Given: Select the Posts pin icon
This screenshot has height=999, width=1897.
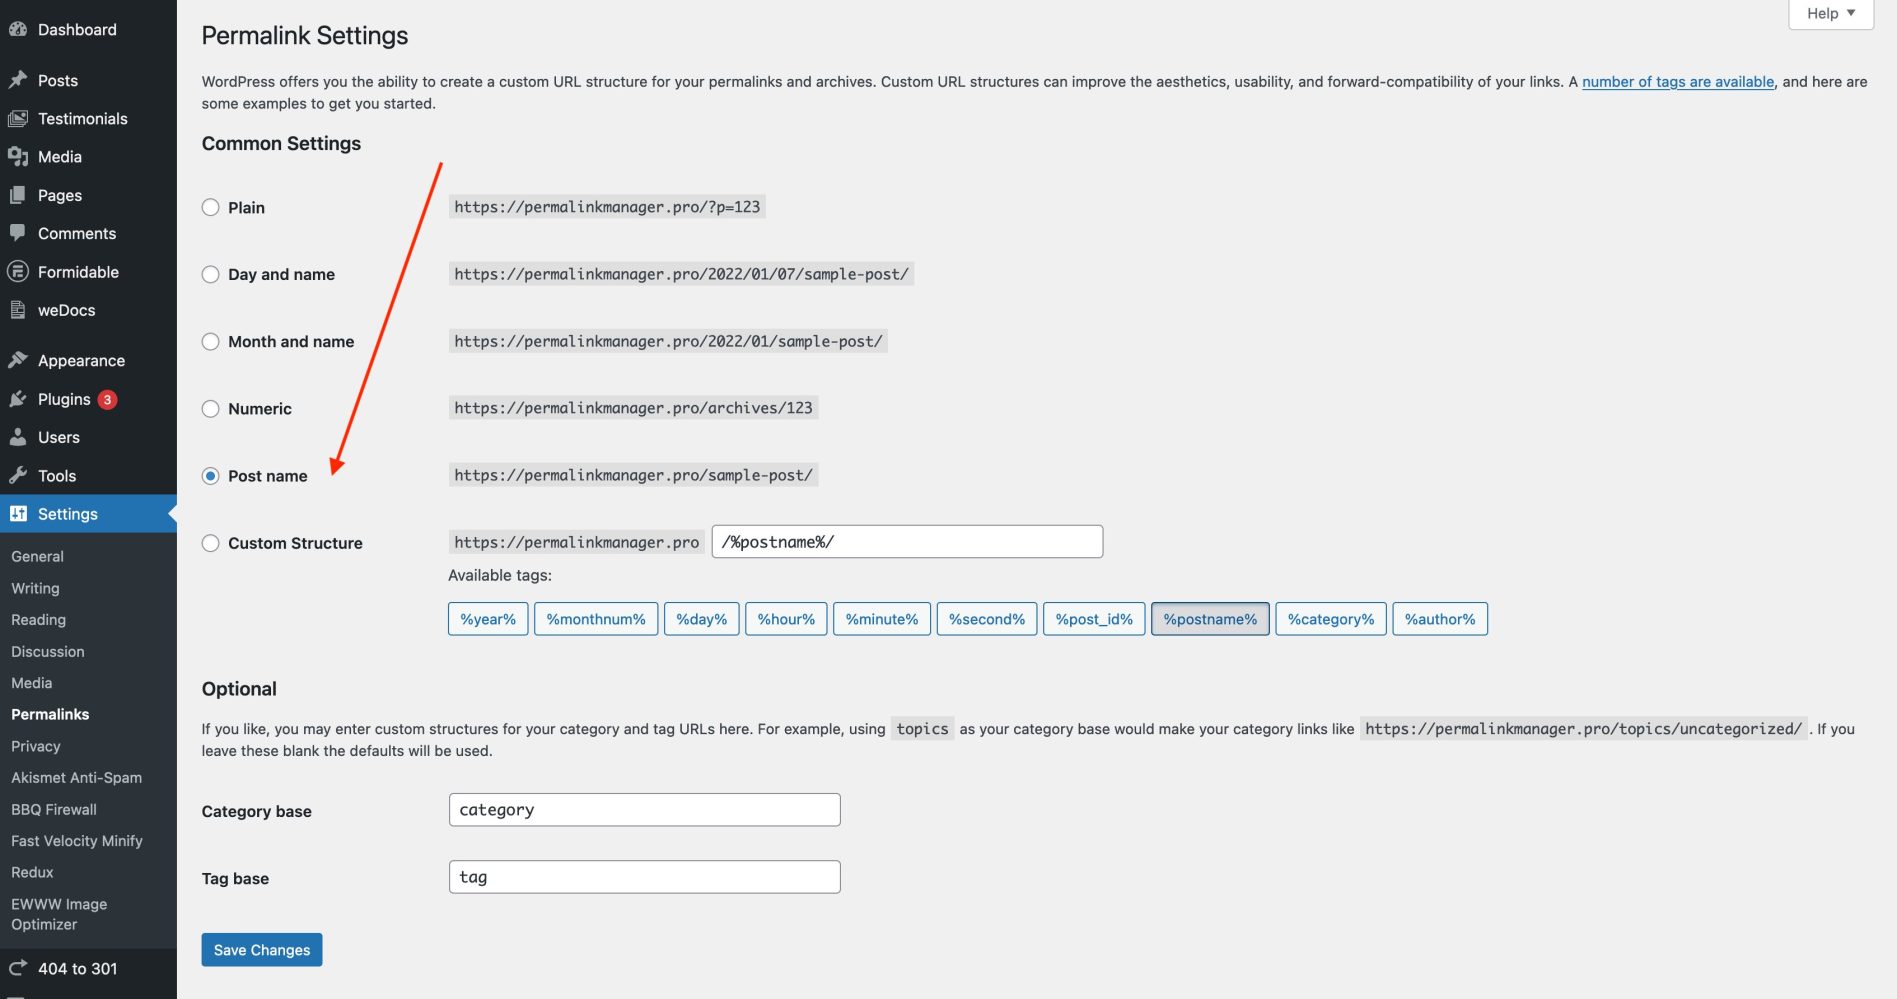Looking at the screenshot, I should pos(18,79).
